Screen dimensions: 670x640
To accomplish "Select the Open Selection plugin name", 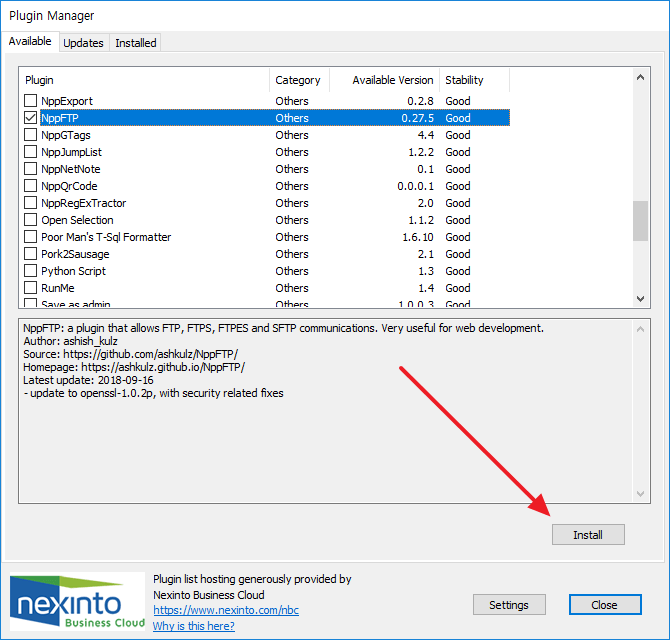I will [77, 220].
